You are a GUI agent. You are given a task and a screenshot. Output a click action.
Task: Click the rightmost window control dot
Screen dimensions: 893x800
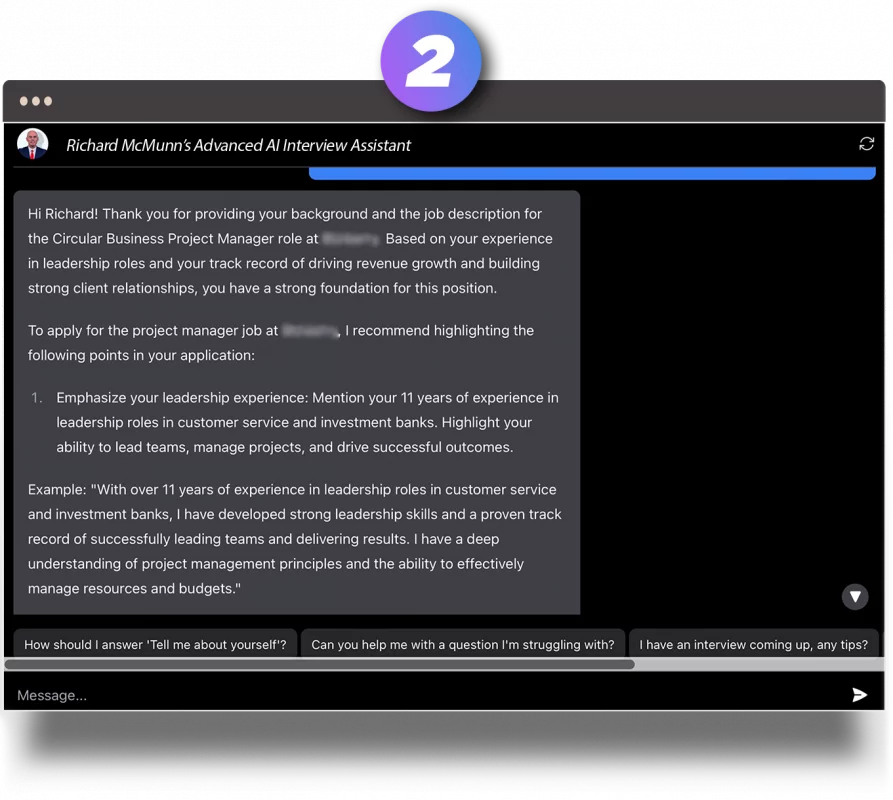pos(48,101)
